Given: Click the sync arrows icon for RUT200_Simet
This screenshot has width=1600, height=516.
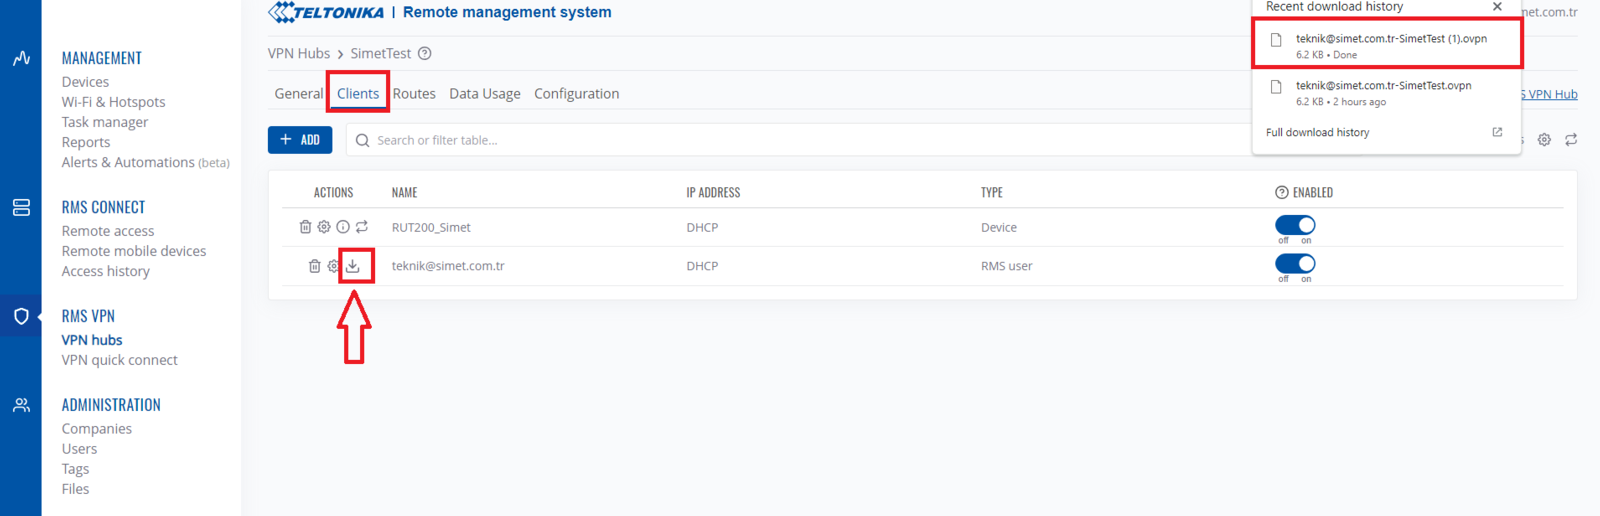Looking at the screenshot, I should 362,227.
